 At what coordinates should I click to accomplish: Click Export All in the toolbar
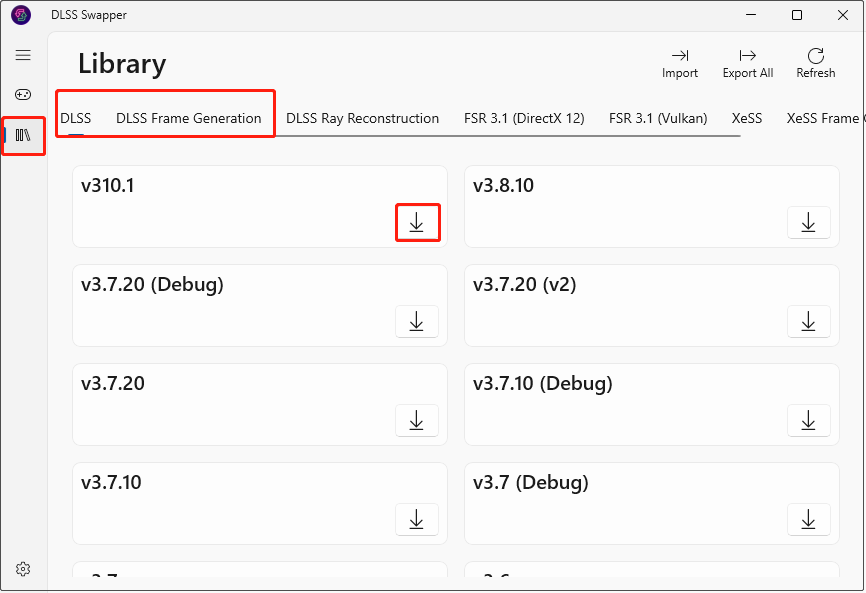[748, 64]
